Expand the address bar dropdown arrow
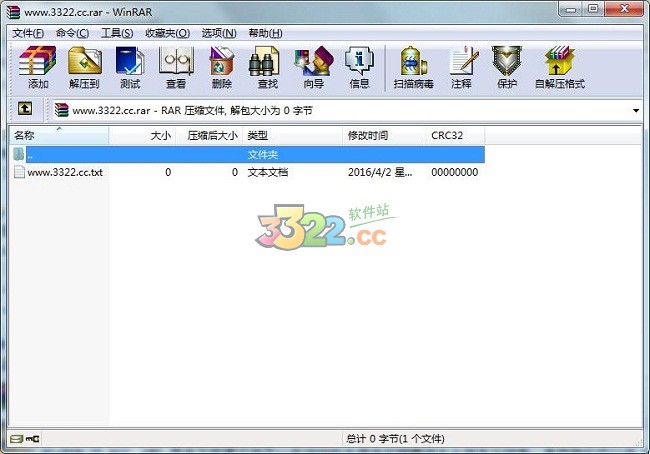Viewport: 650px width, 454px height. 636,110
